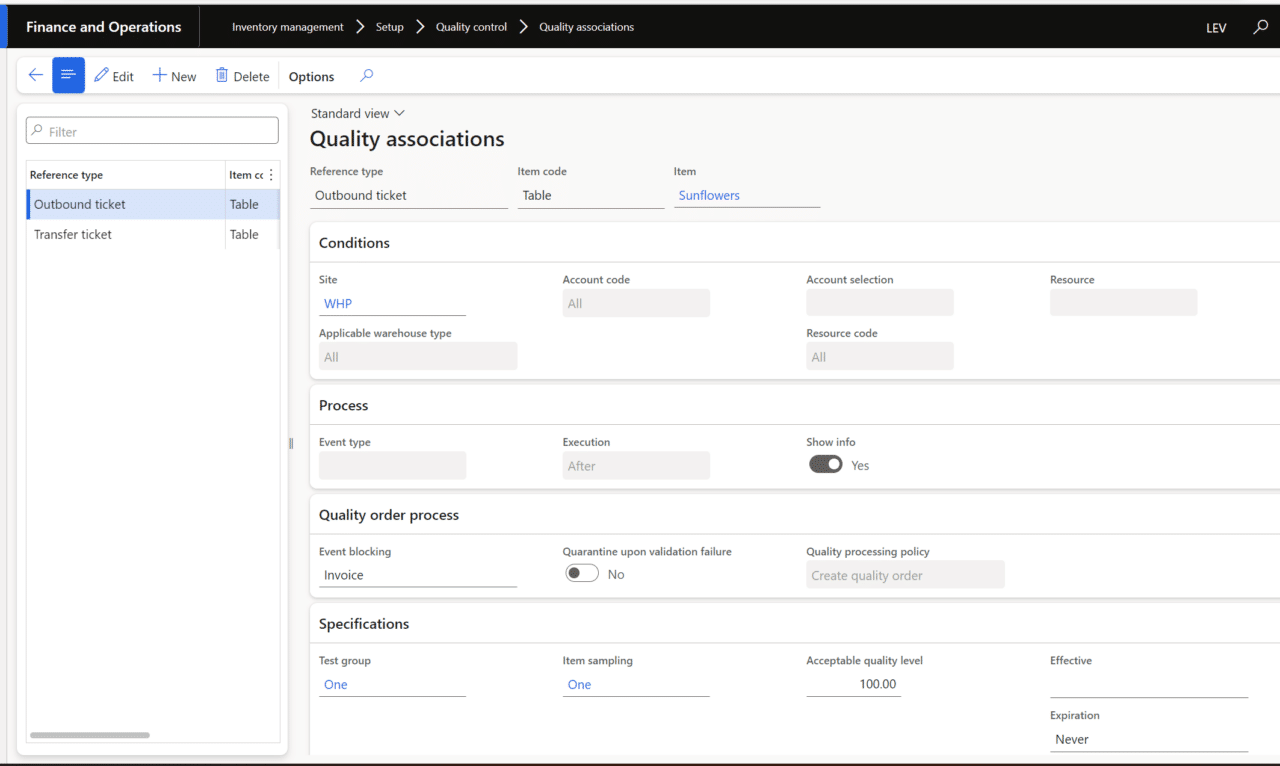This screenshot has width=1280, height=766.
Task: Click the Acceptable quality level field
Action: [x=853, y=685]
